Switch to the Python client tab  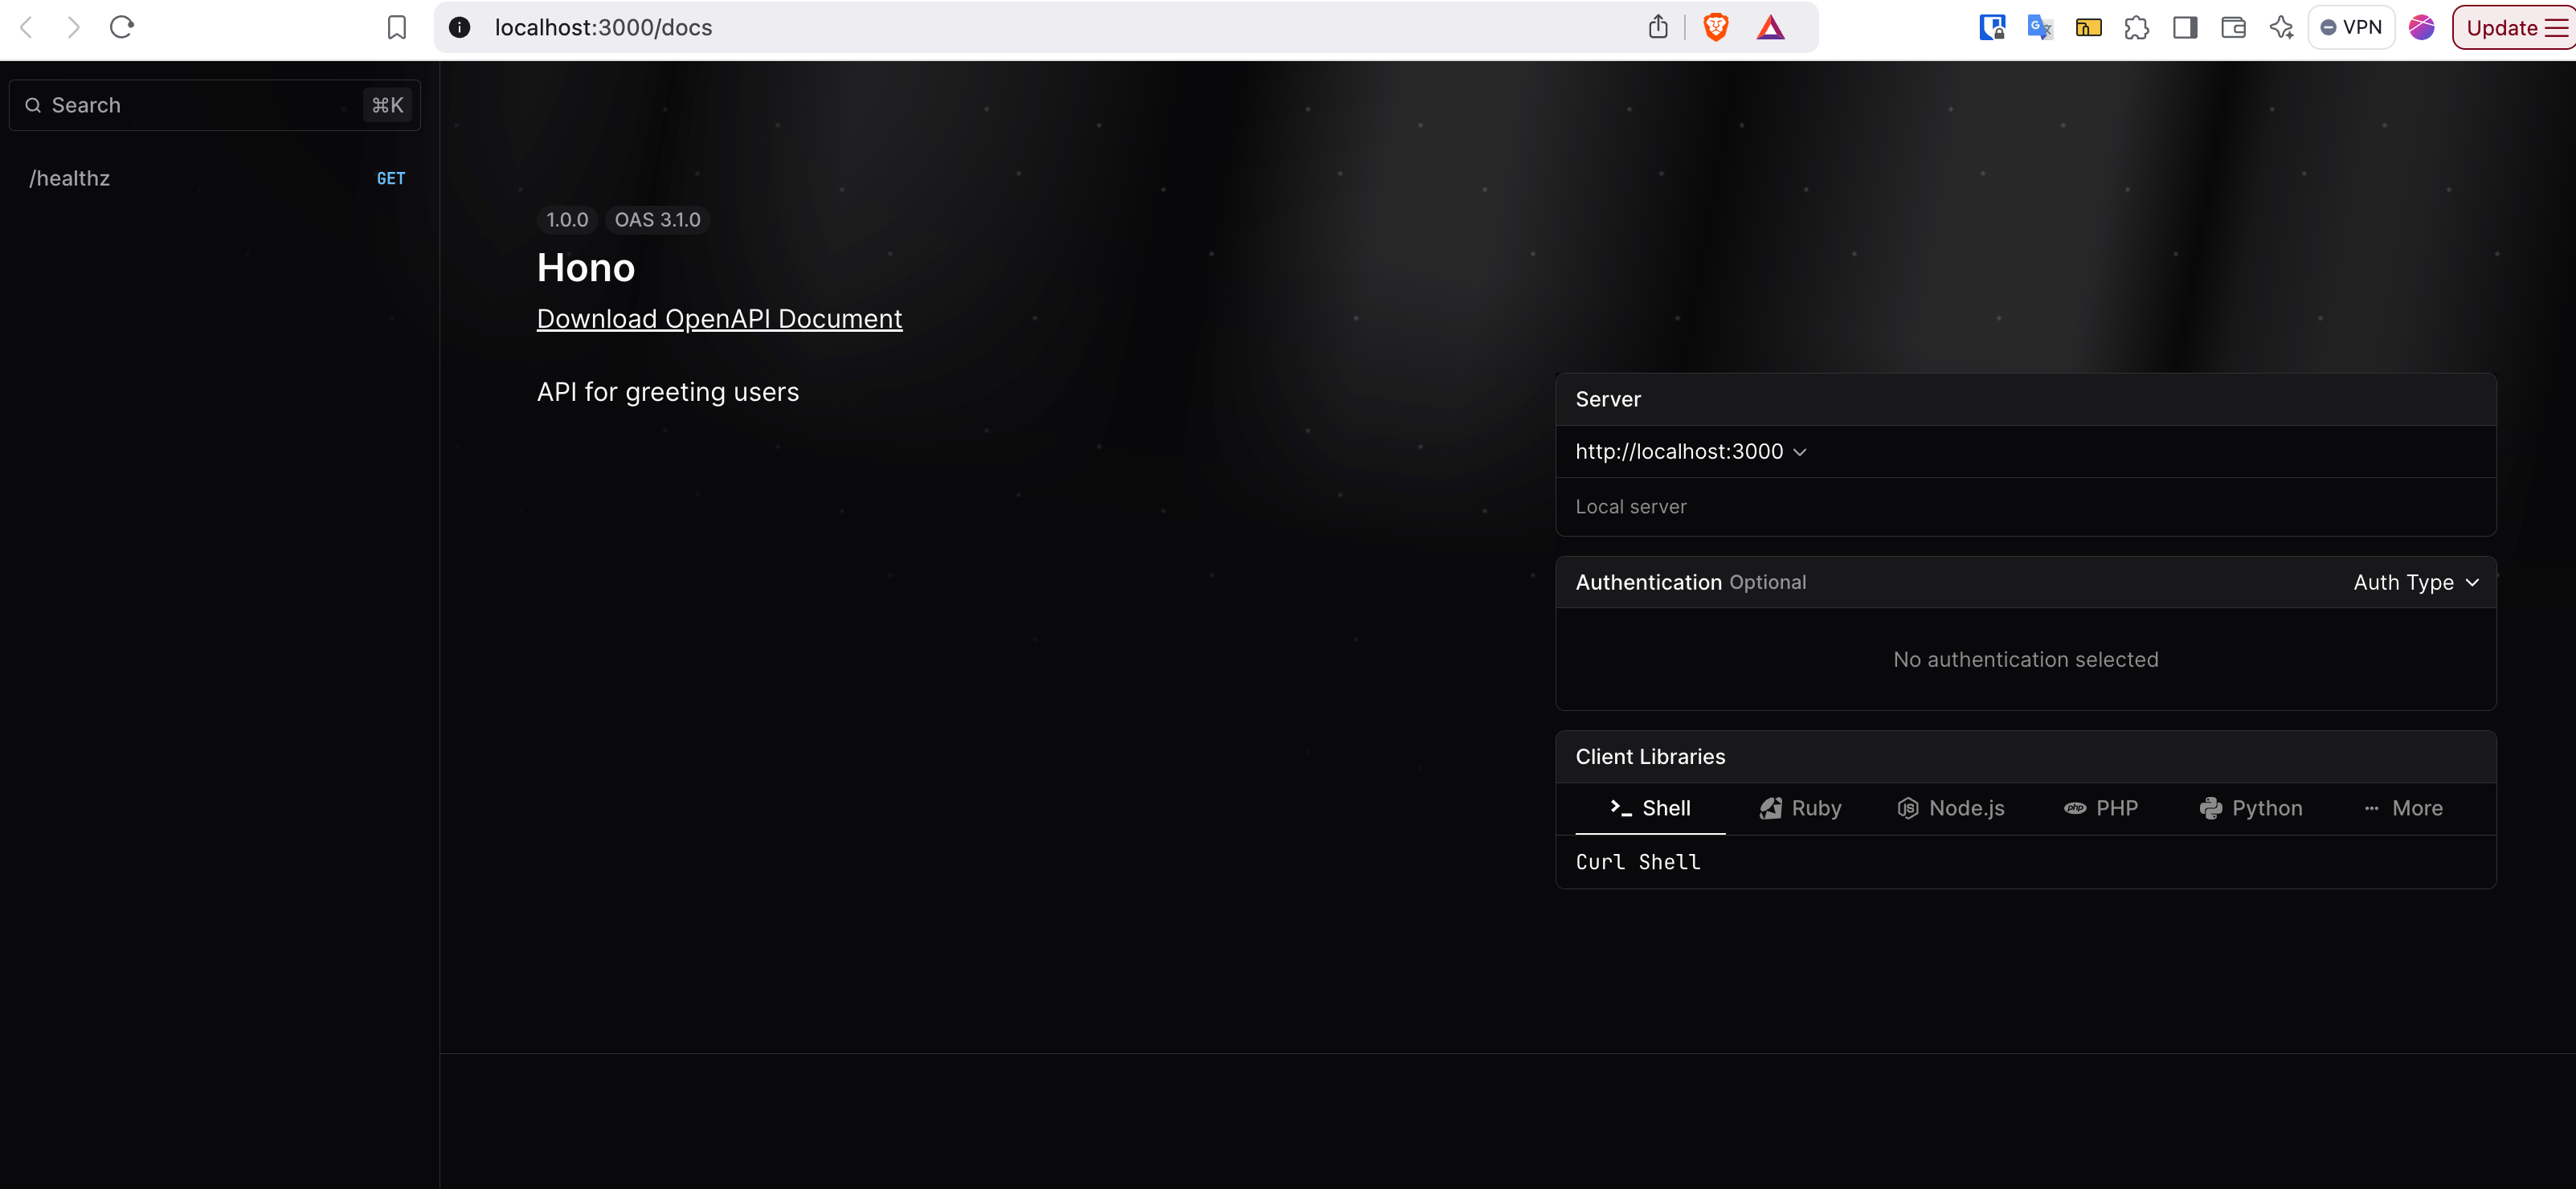point(2250,808)
